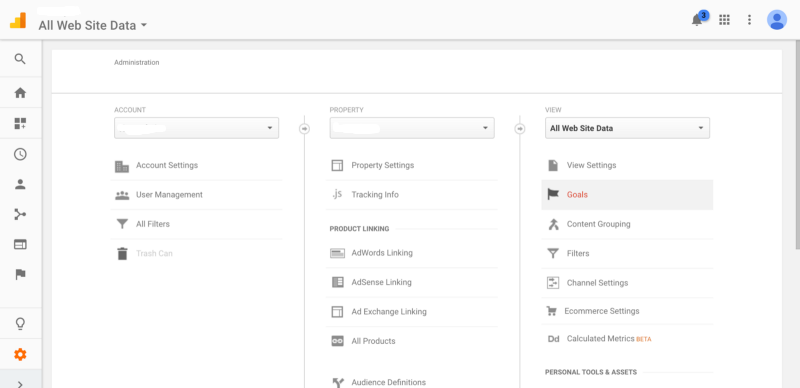Open Customization dashboard icon in sidebar

click(20, 123)
